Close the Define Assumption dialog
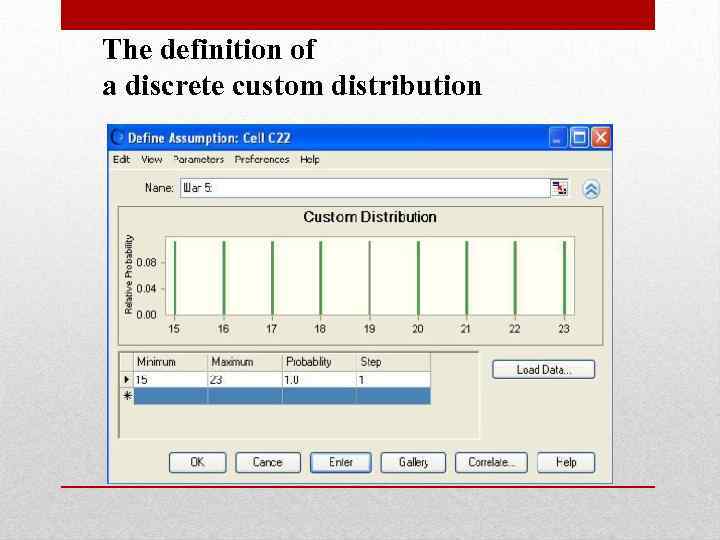Screen dimensions: 720x540 click(601, 137)
